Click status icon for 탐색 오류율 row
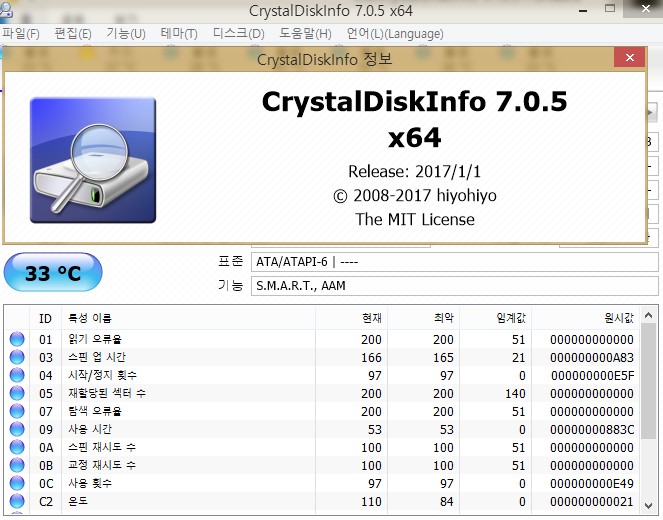Screen dimensions: 663x520 point(17,411)
